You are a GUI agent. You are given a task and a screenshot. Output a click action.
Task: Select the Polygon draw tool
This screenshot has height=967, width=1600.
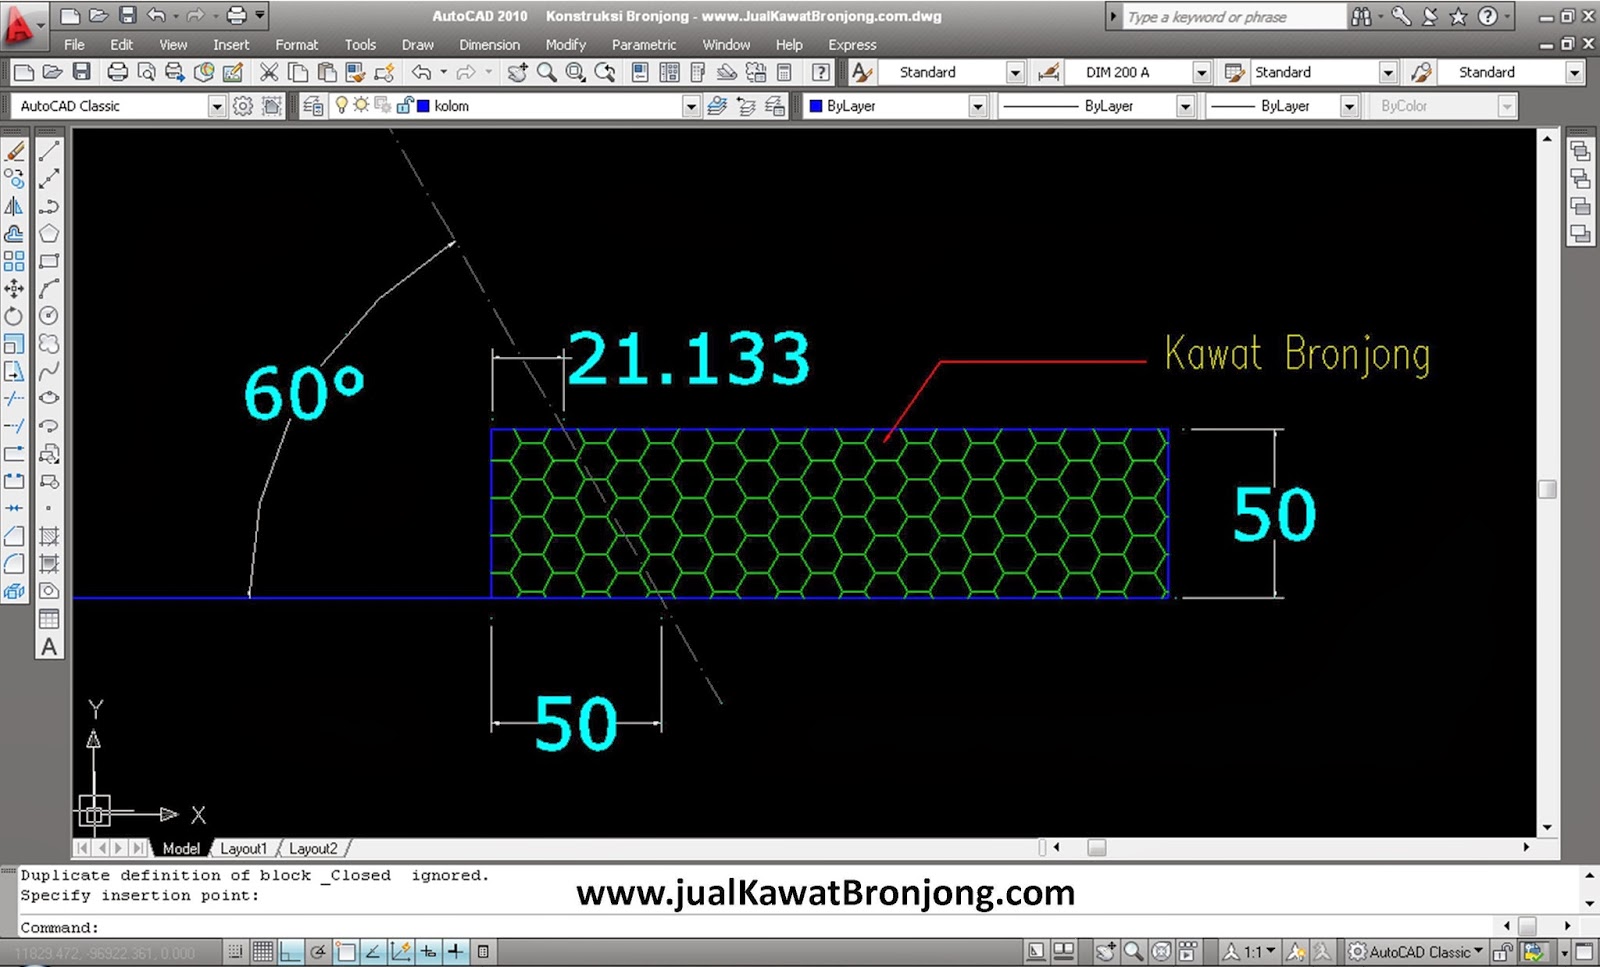tap(48, 234)
